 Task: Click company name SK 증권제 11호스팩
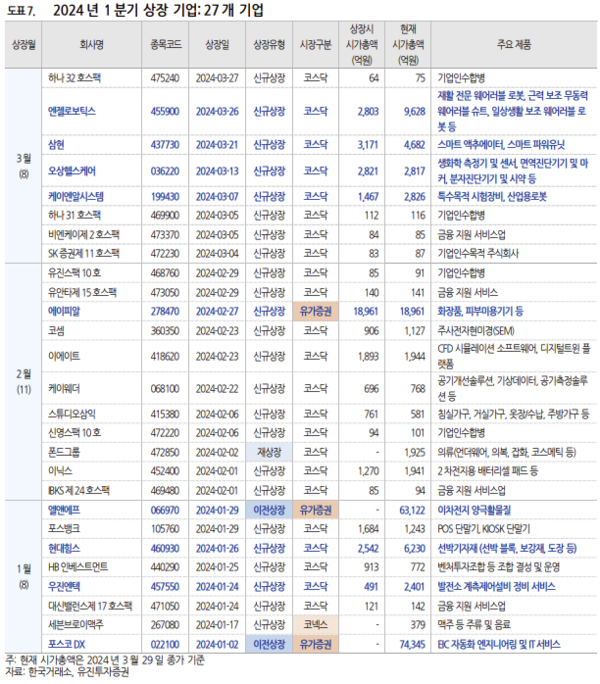[84, 253]
